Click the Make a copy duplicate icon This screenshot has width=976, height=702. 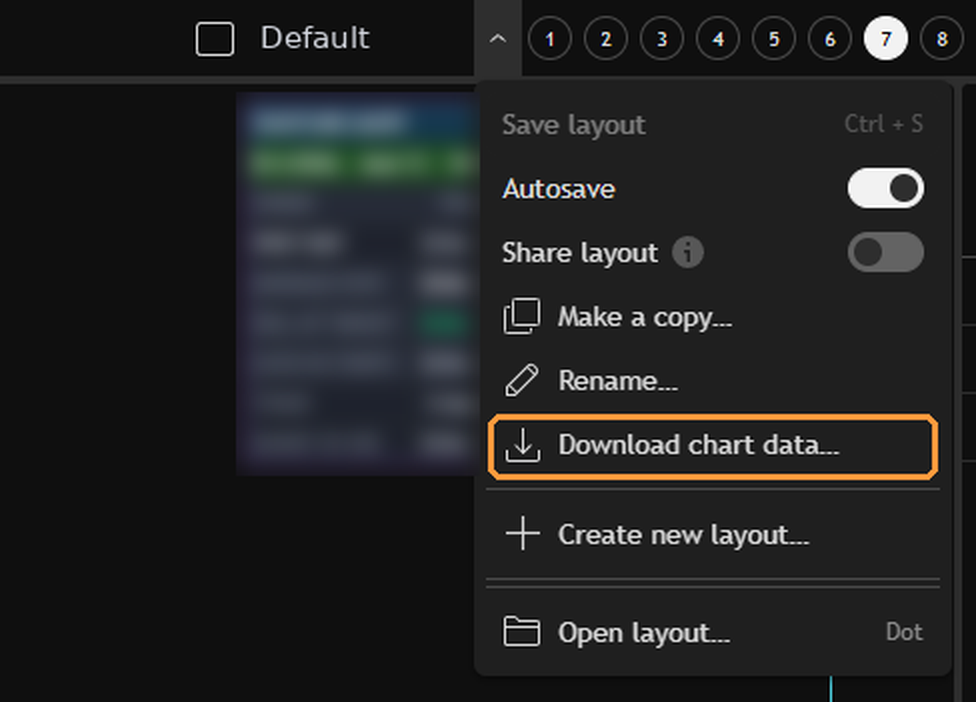(522, 317)
